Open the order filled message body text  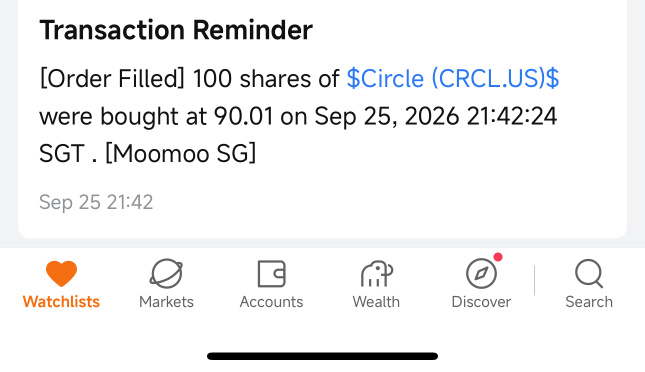coord(299,116)
